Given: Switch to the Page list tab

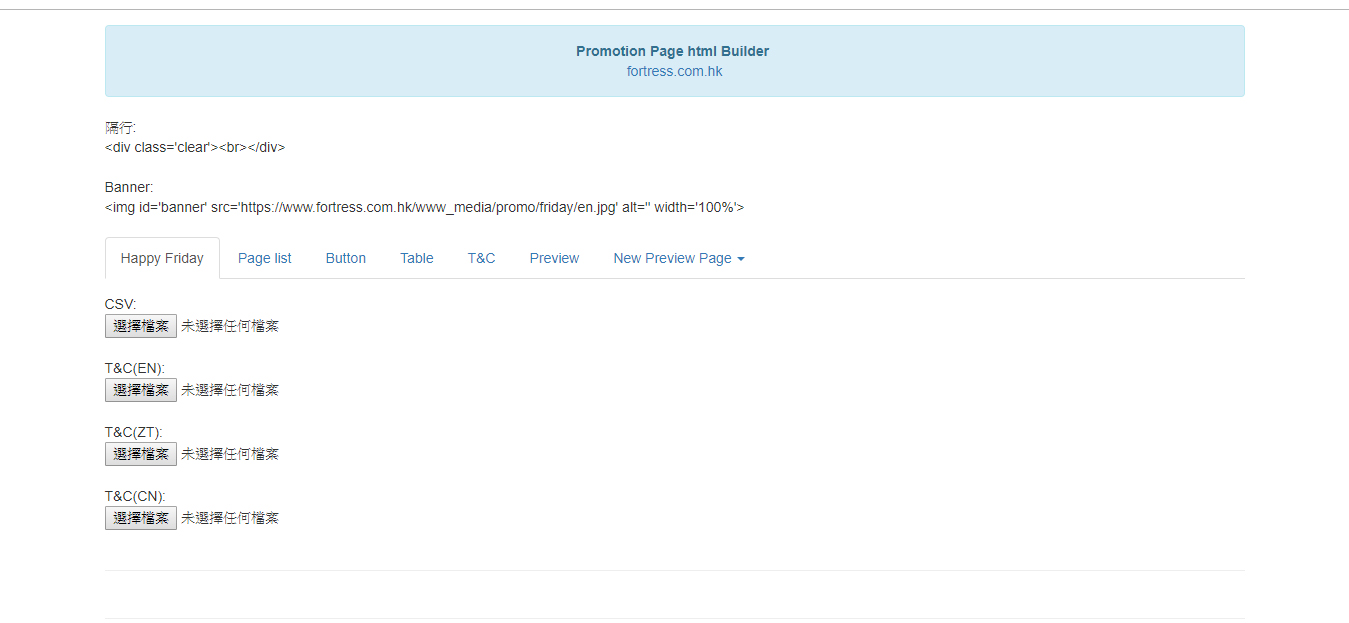Looking at the screenshot, I should (x=265, y=258).
